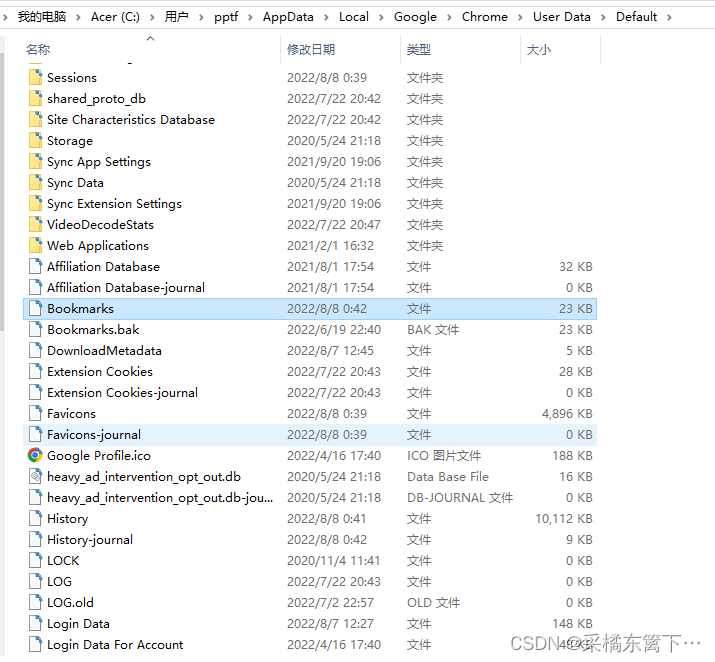Open the chevron after pptf in breadcrumb
Image resolution: width=715 pixels, height=662 pixels.
[250, 17]
